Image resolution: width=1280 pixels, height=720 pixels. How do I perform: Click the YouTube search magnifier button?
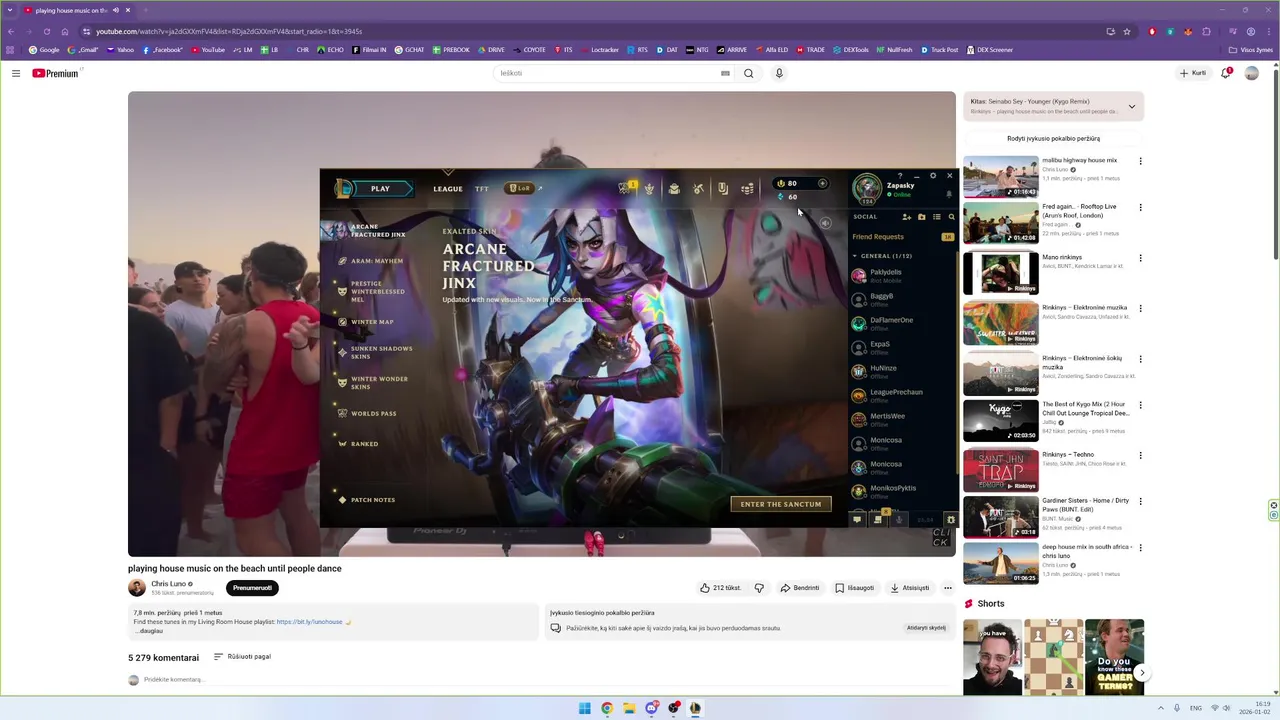[748, 73]
